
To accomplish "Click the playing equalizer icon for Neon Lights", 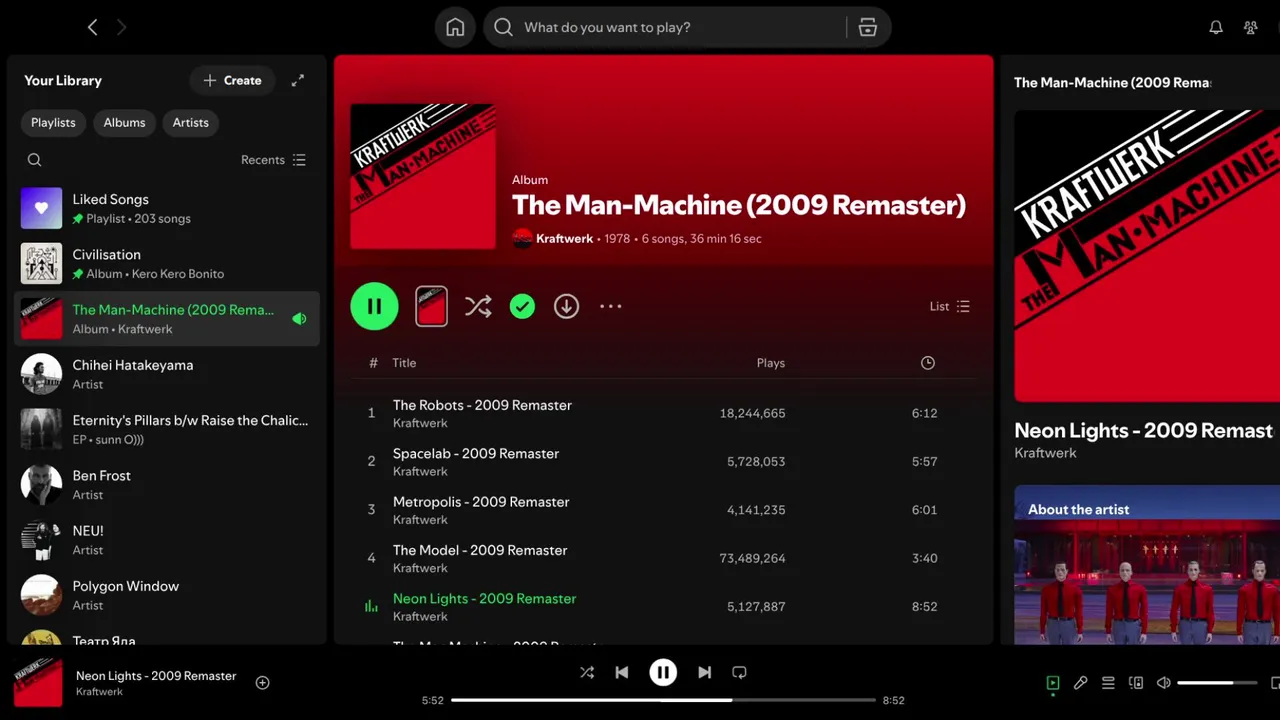I will click(x=371, y=607).
